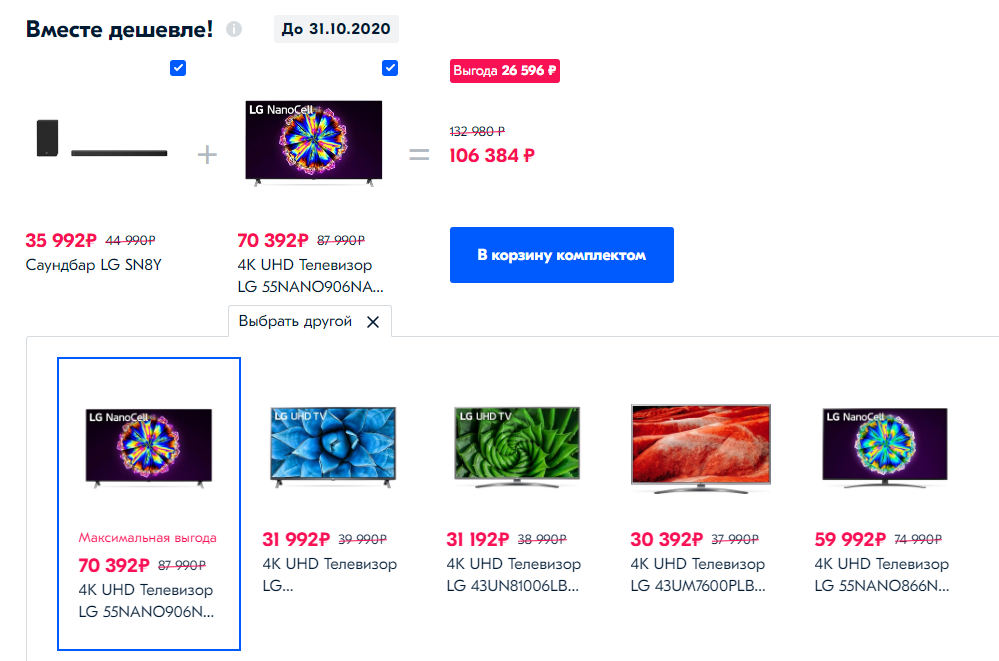Uncheck the soundbar LG SN8Y checkbox
The width and height of the screenshot is (999, 661).
coord(178,68)
